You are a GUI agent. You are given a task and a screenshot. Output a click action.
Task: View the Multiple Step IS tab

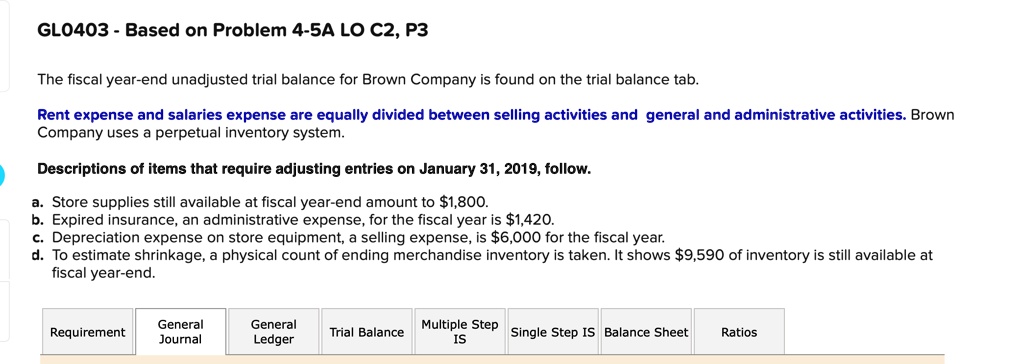pyautogui.click(x=460, y=332)
